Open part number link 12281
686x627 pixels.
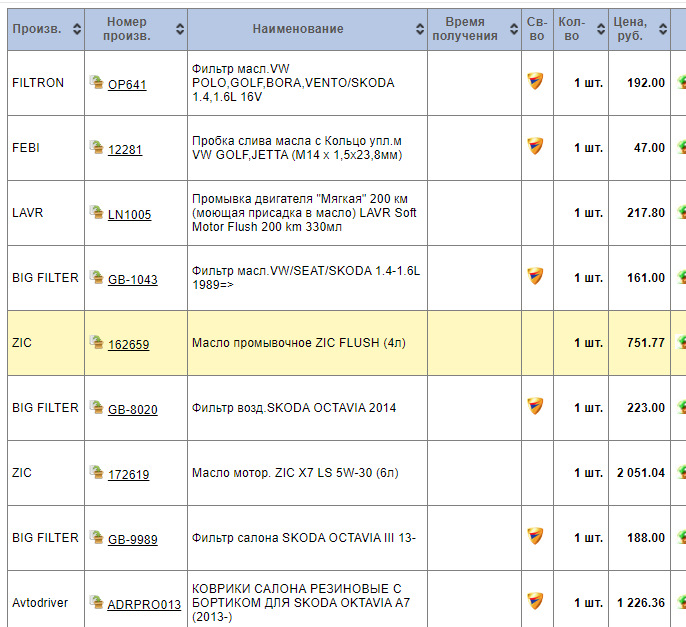coord(125,150)
